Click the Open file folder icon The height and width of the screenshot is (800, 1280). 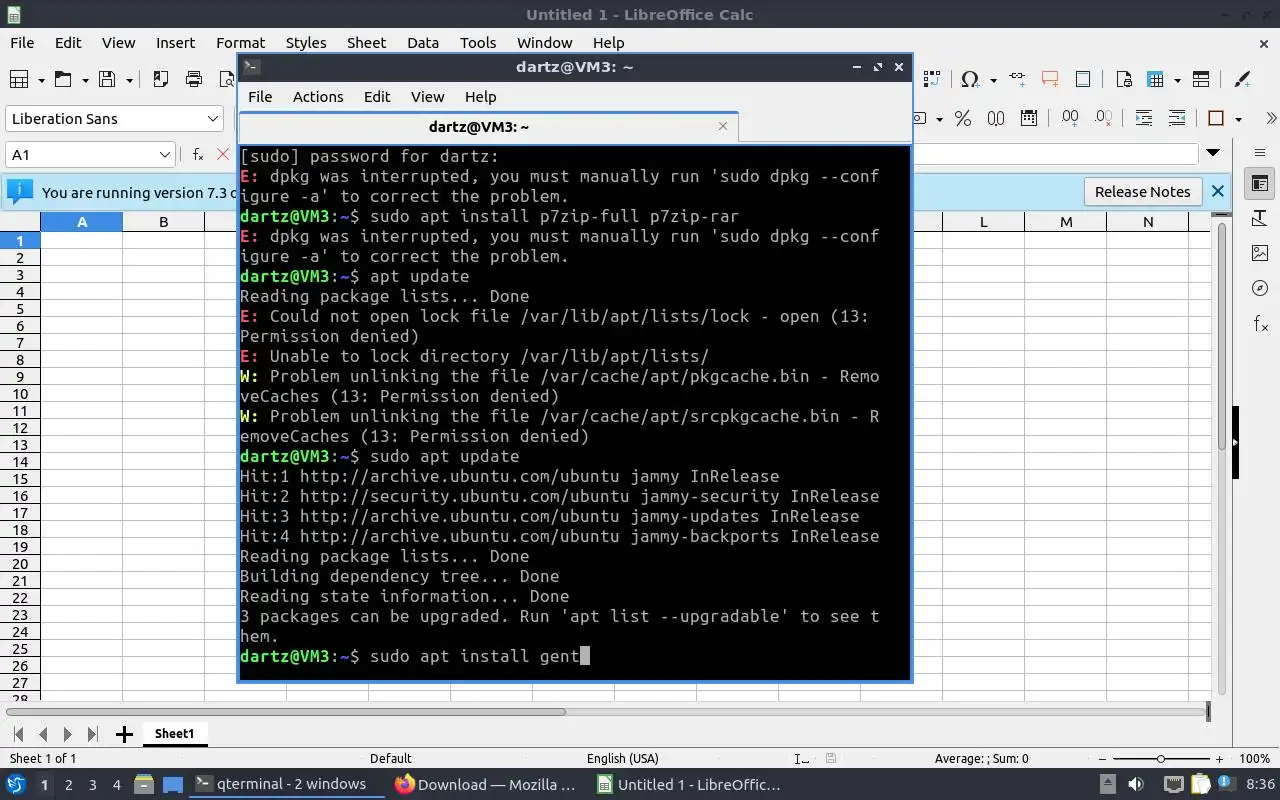pos(63,80)
